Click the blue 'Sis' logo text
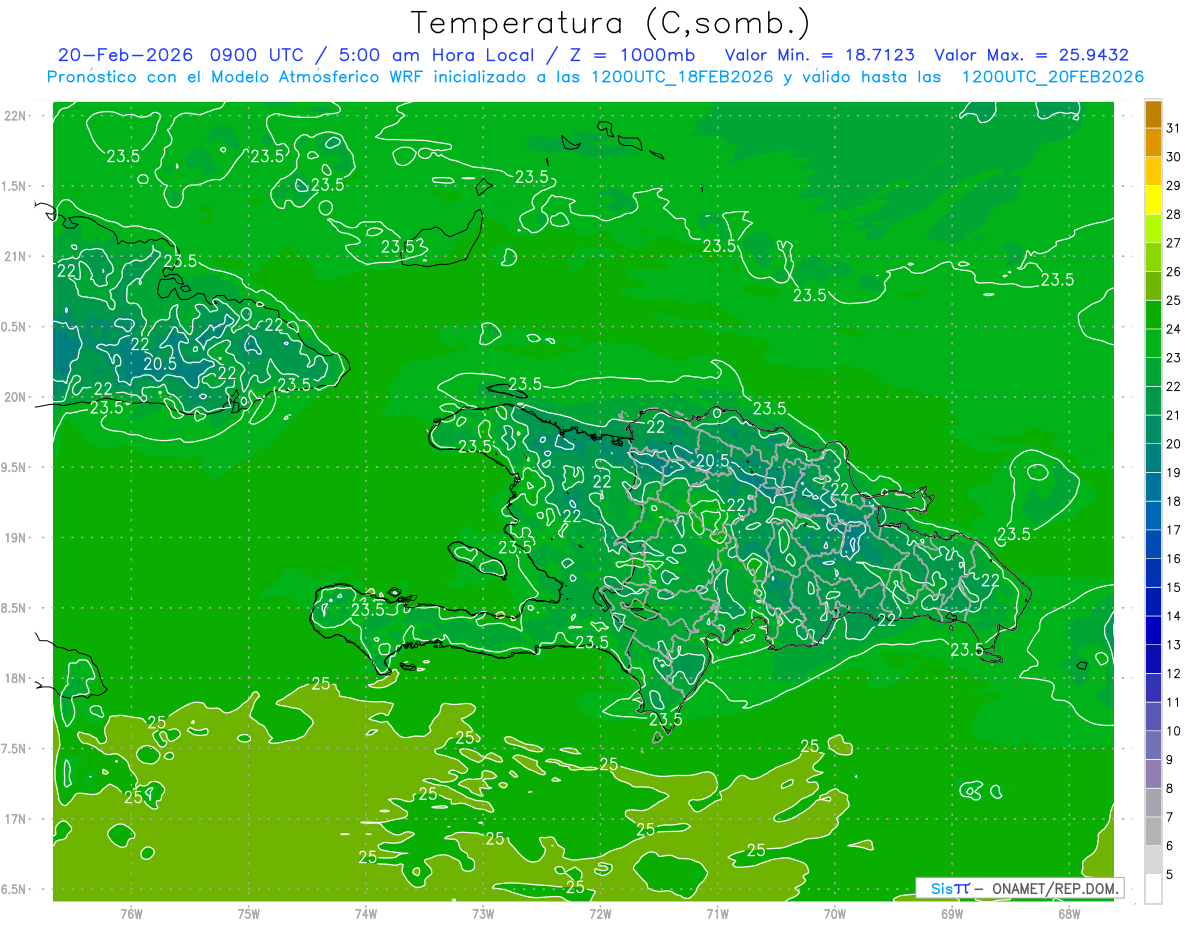 942,888
